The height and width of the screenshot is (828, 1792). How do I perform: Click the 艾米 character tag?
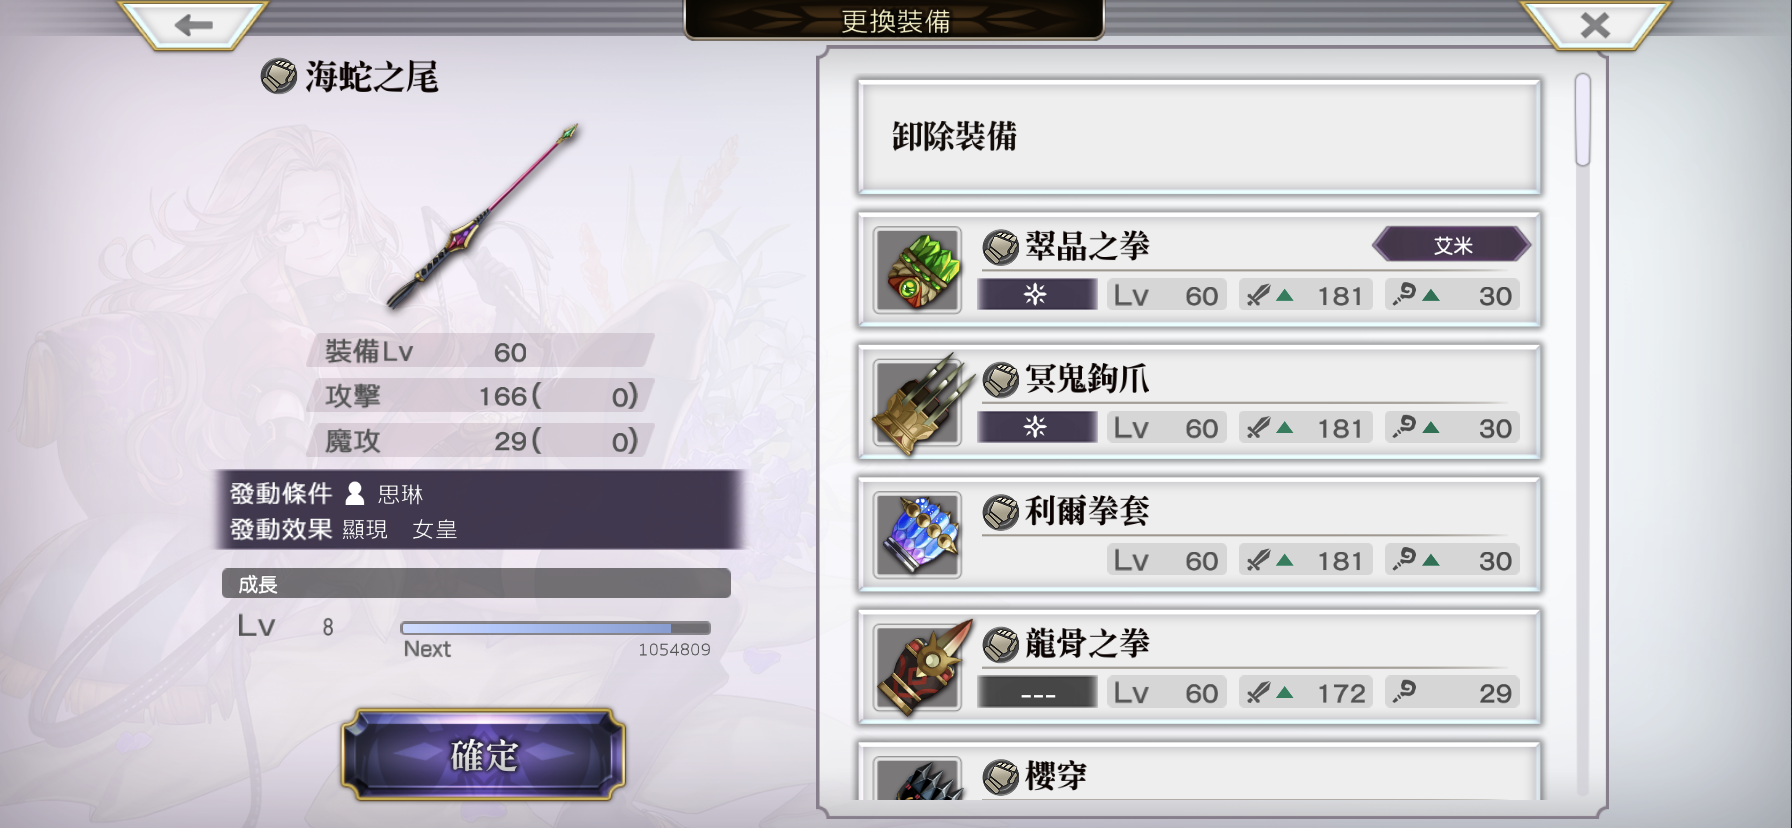pos(1452,245)
